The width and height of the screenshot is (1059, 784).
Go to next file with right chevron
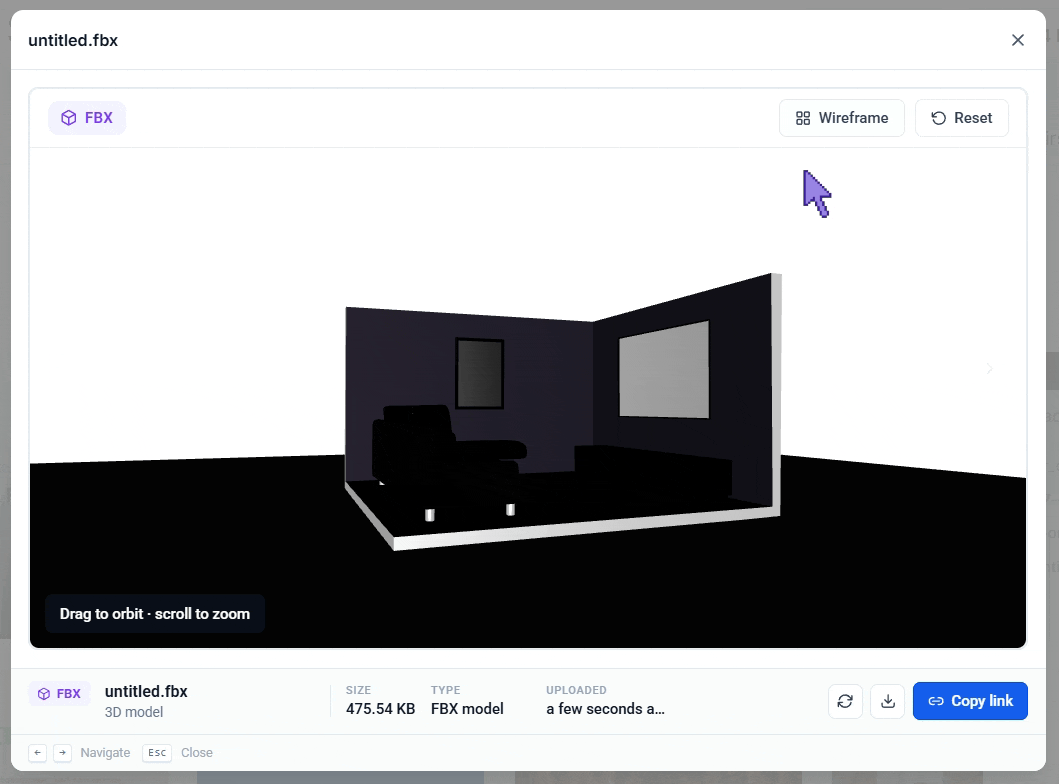(x=989, y=369)
